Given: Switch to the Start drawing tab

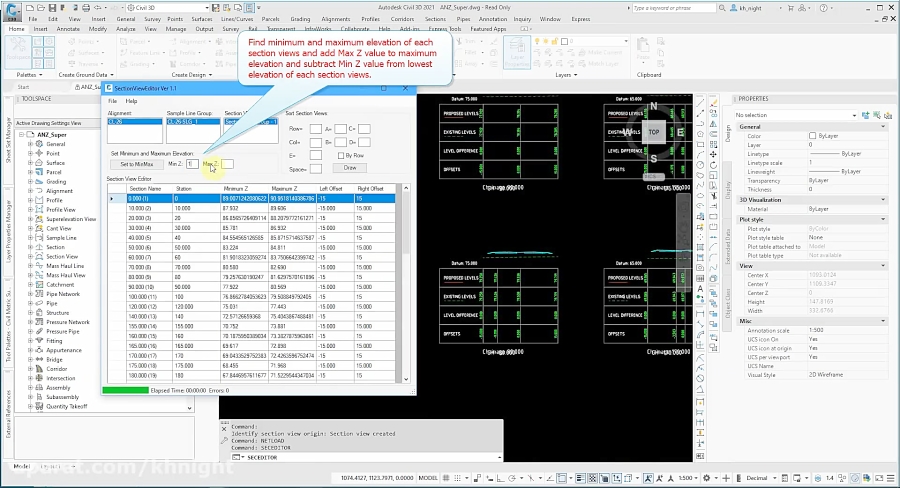Looking at the screenshot, I should coord(23,87).
